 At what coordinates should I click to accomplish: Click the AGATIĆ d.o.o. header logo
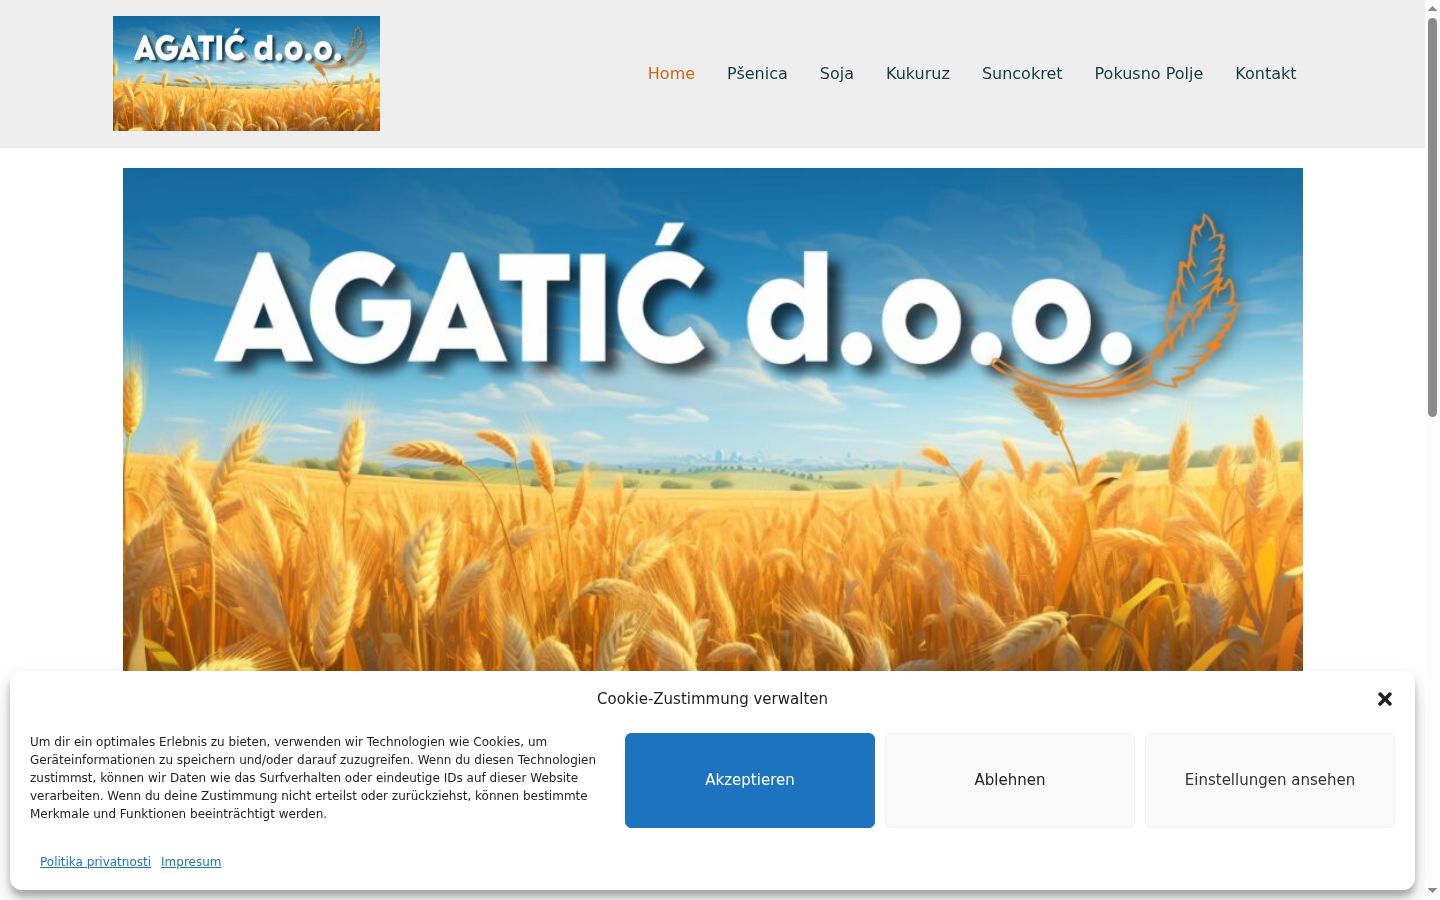(x=246, y=73)
